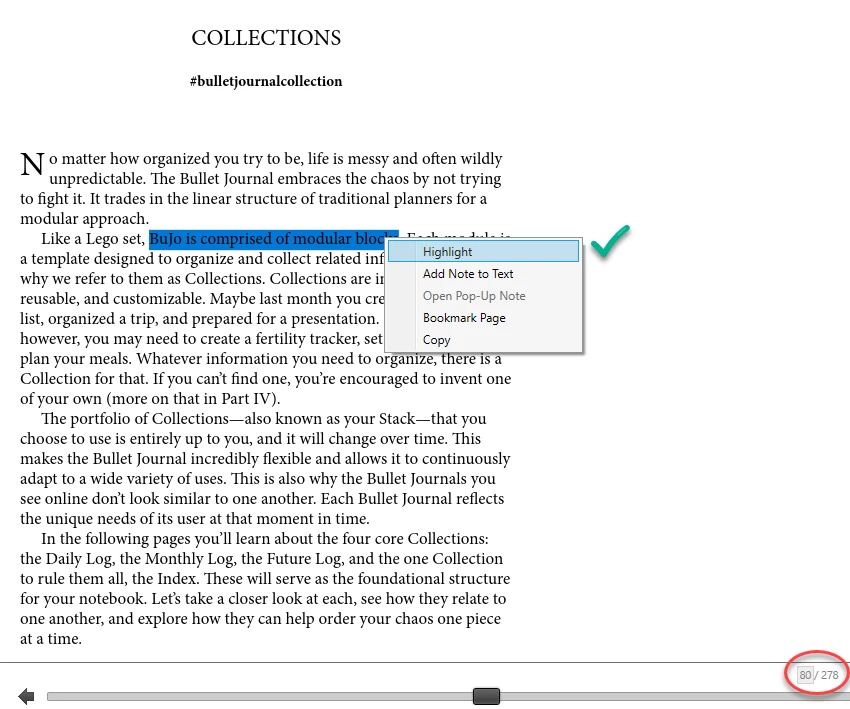This screenshot has height=709, width=850.
Task: Select Copy from the context menu
Action: tap(484, 340)
